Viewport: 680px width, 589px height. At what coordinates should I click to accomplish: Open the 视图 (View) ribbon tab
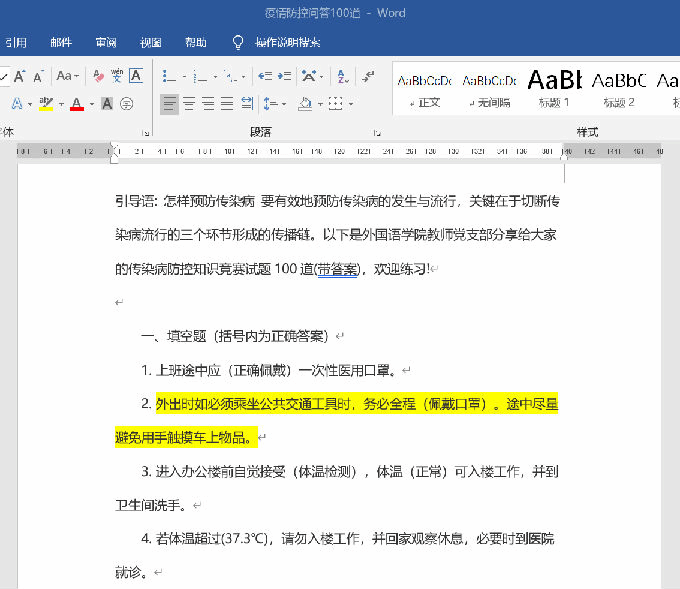(150, 42)
